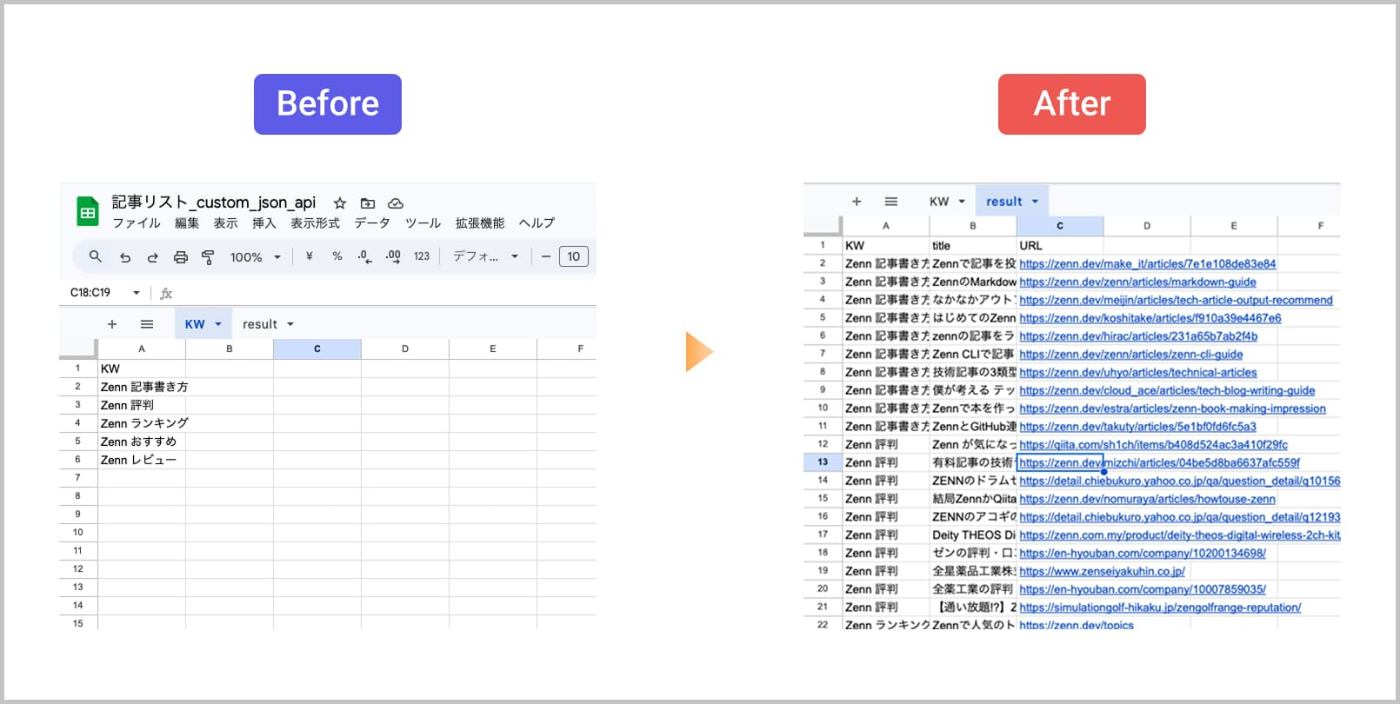This screenshot has width=1400, height=704.
Task: Open the name box dropdown arrow
Action: (136, 293)
